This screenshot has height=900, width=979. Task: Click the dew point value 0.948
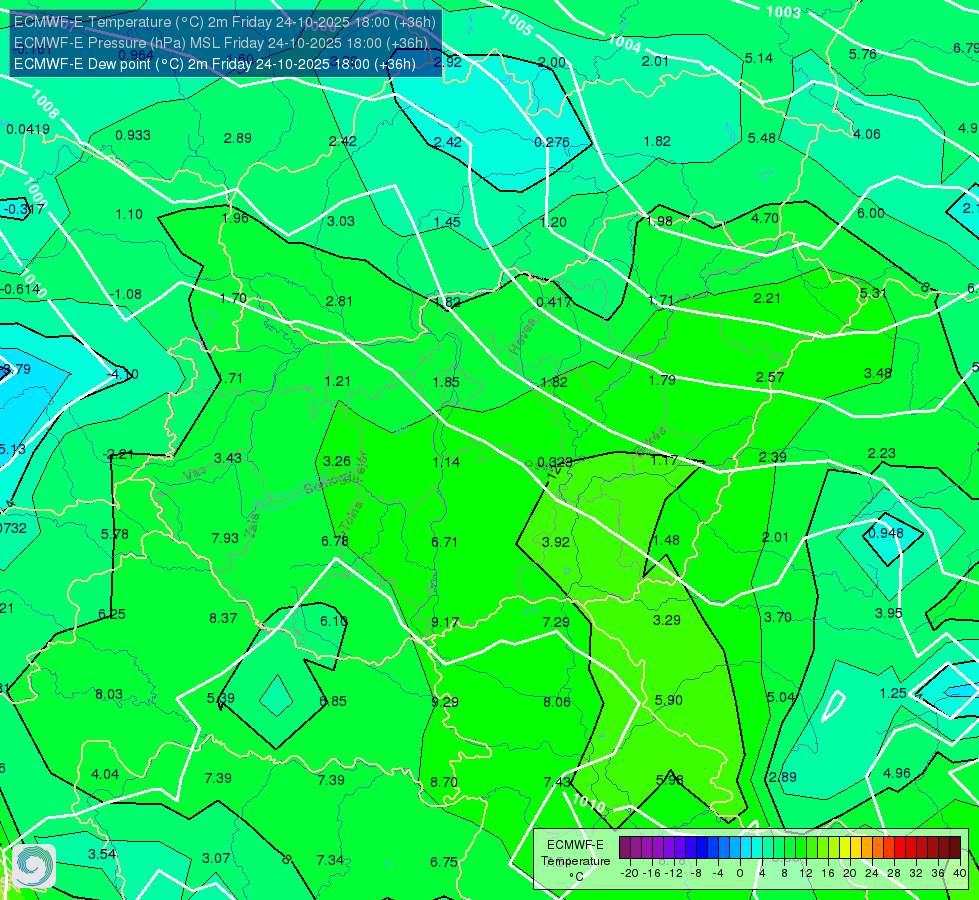point(886,533)
